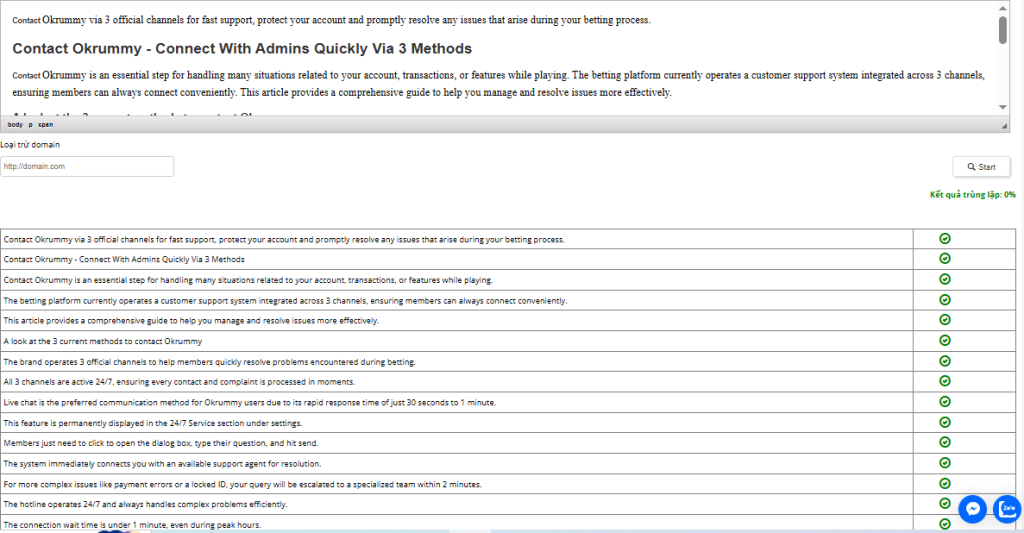Open the Zalo chat icon
The width and height of the screenshot is (1024, 533).
point(1007,509)
